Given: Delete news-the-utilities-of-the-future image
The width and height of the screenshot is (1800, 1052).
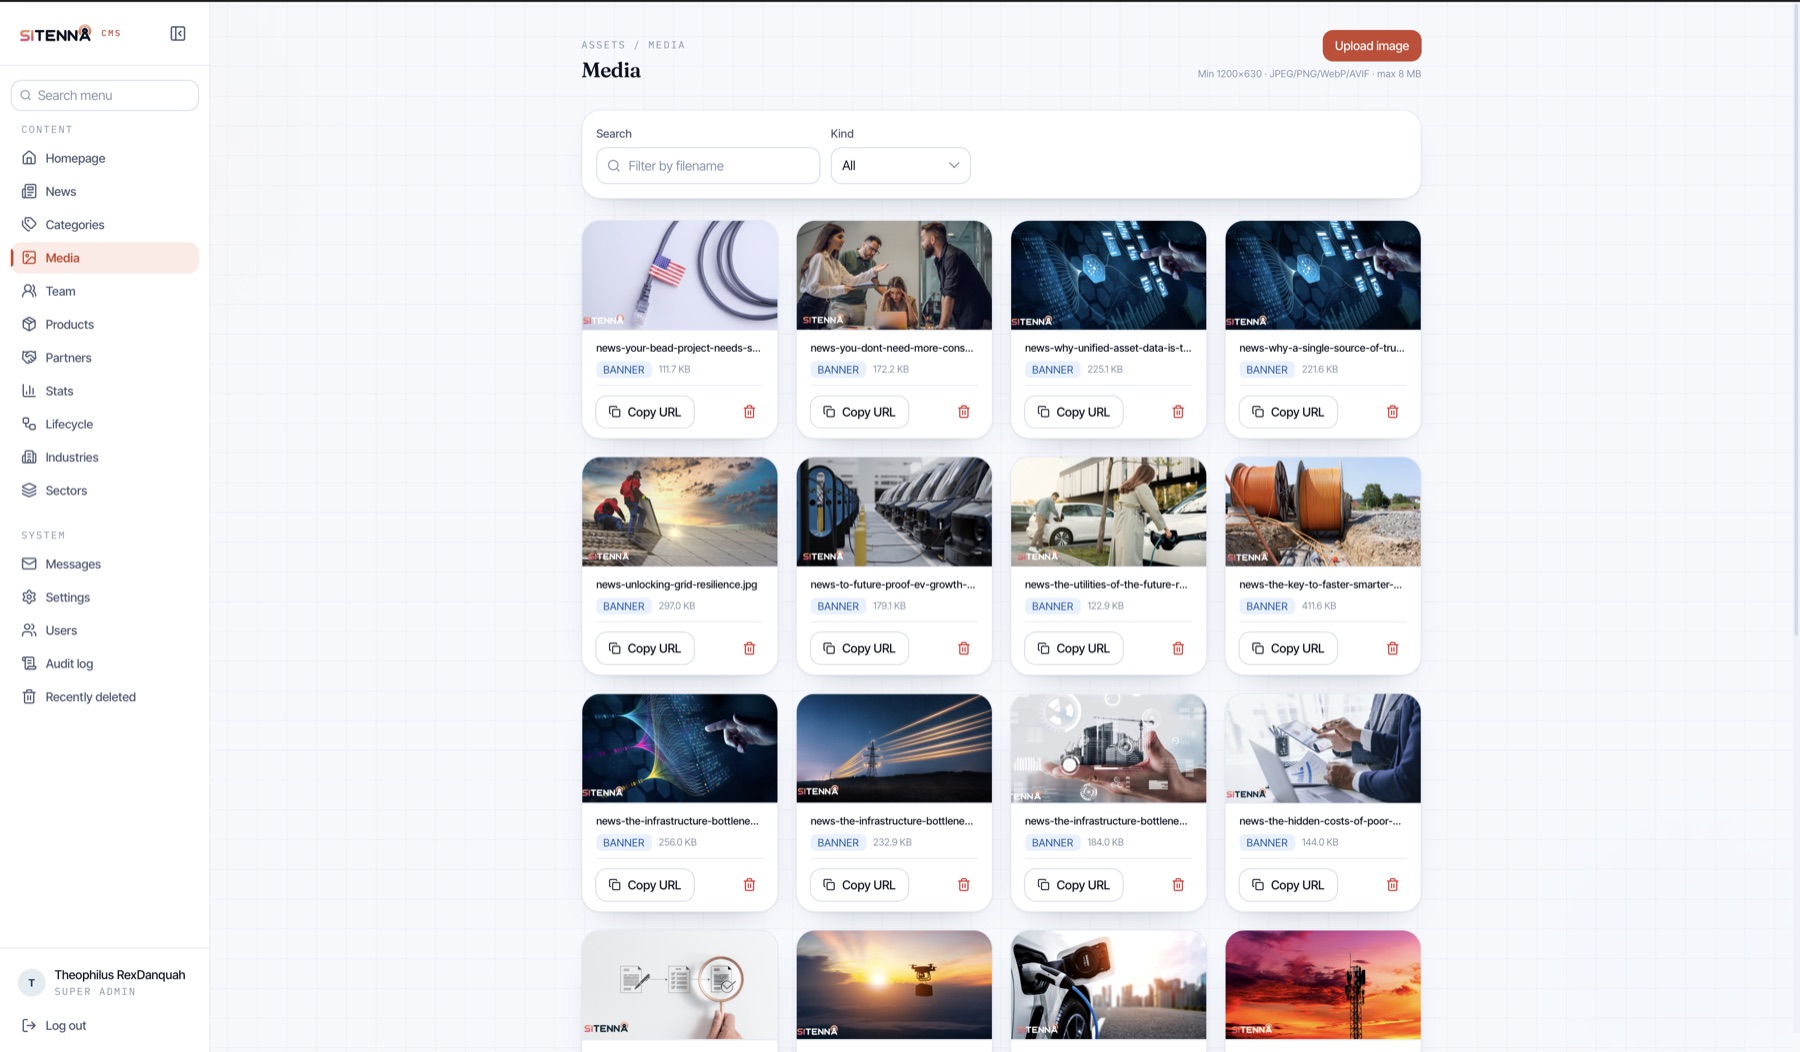Looking at the screenshot, I should [x=1178, y=648].
